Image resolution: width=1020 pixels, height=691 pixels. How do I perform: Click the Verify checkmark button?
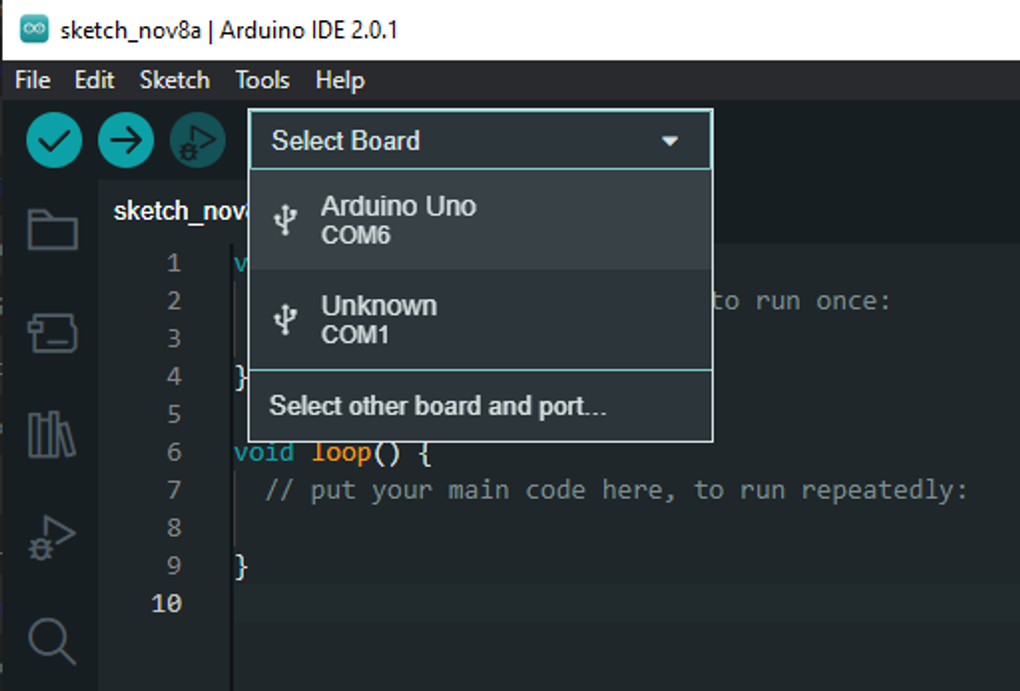[x=53, y=141]
